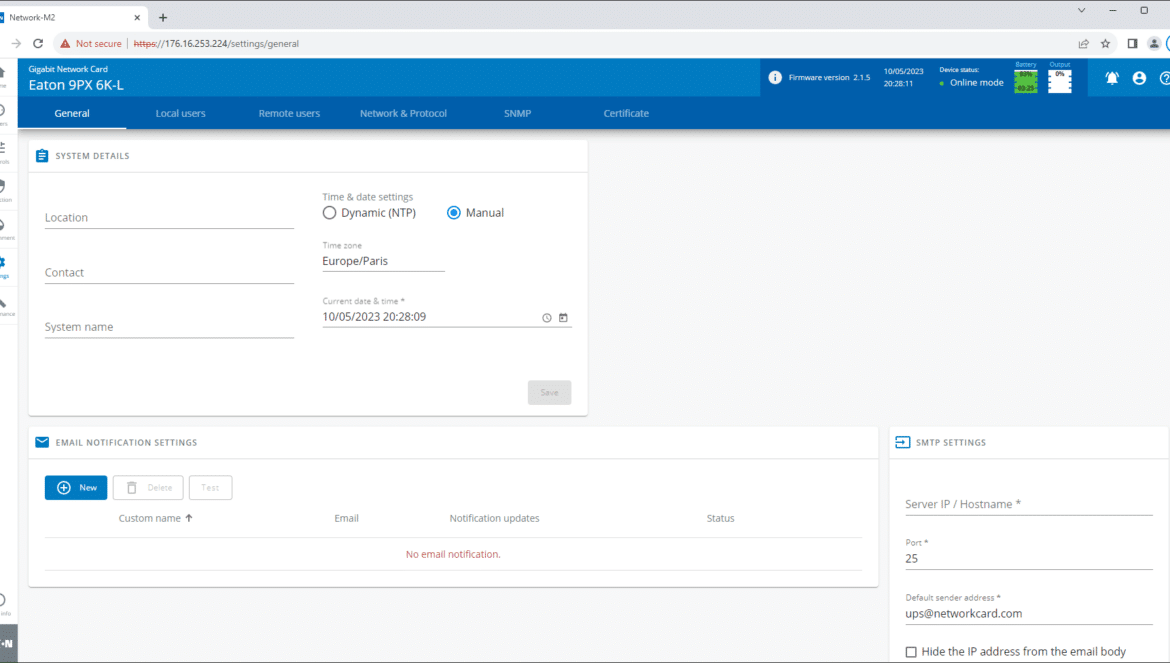Click the Not secure warning icon

65,43
